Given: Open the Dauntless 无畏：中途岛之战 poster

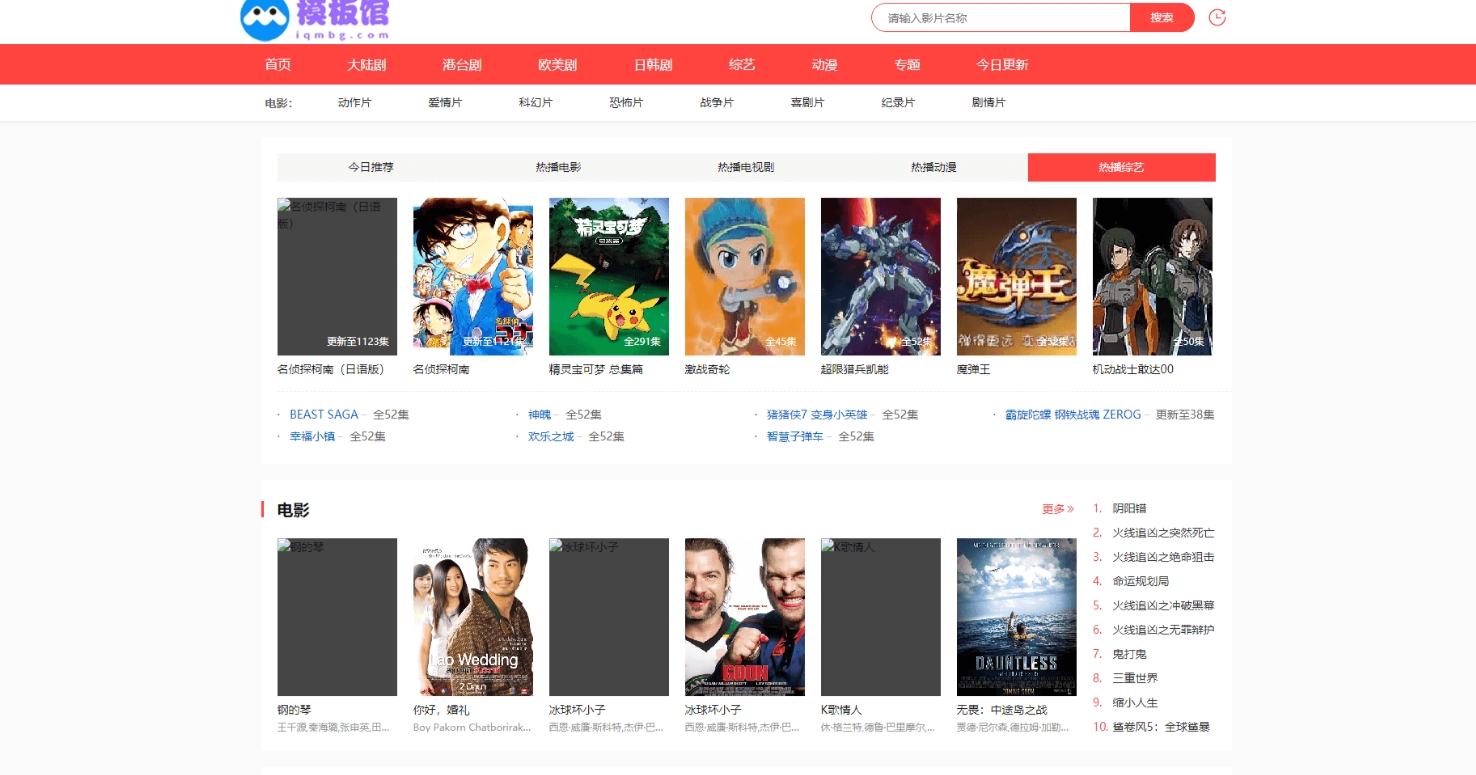Looking at the screenshot, I should (x=1017, y=617).
